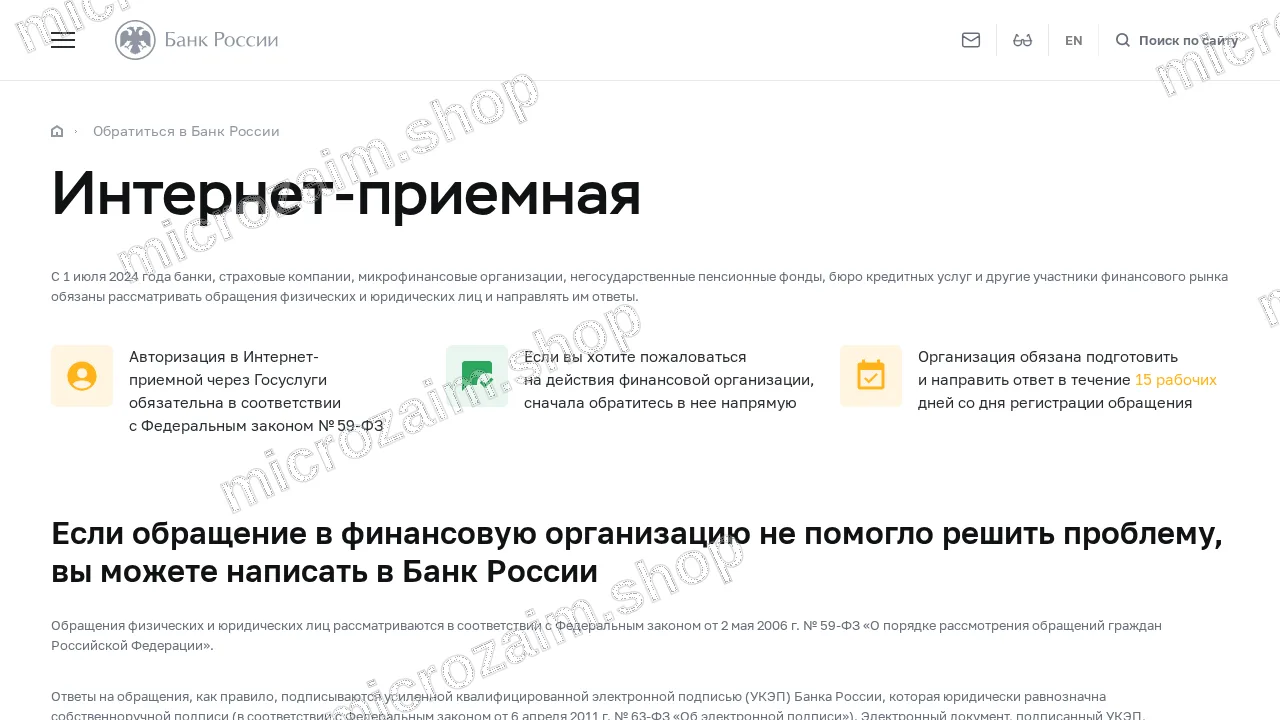This screenshot has height=720, width=1280.
Task: Switch site language to EN
Action: tap(1074, 41)
